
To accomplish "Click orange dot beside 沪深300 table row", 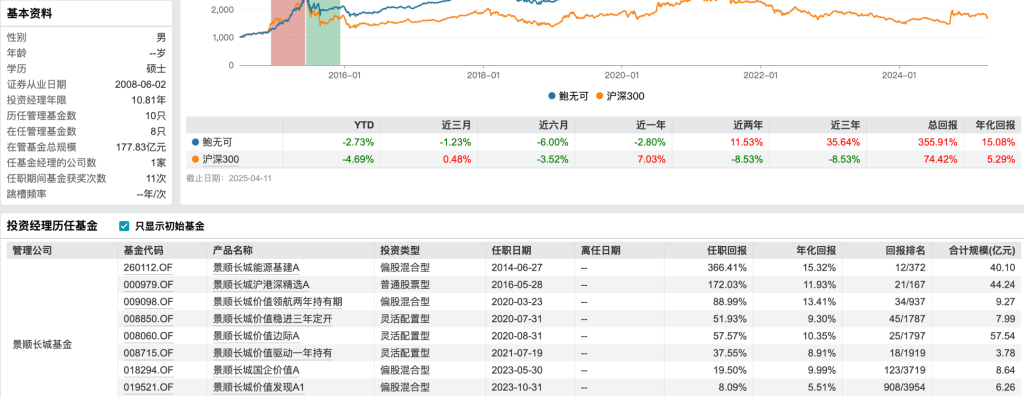I will pyautogui.click(x=195, y=159).
